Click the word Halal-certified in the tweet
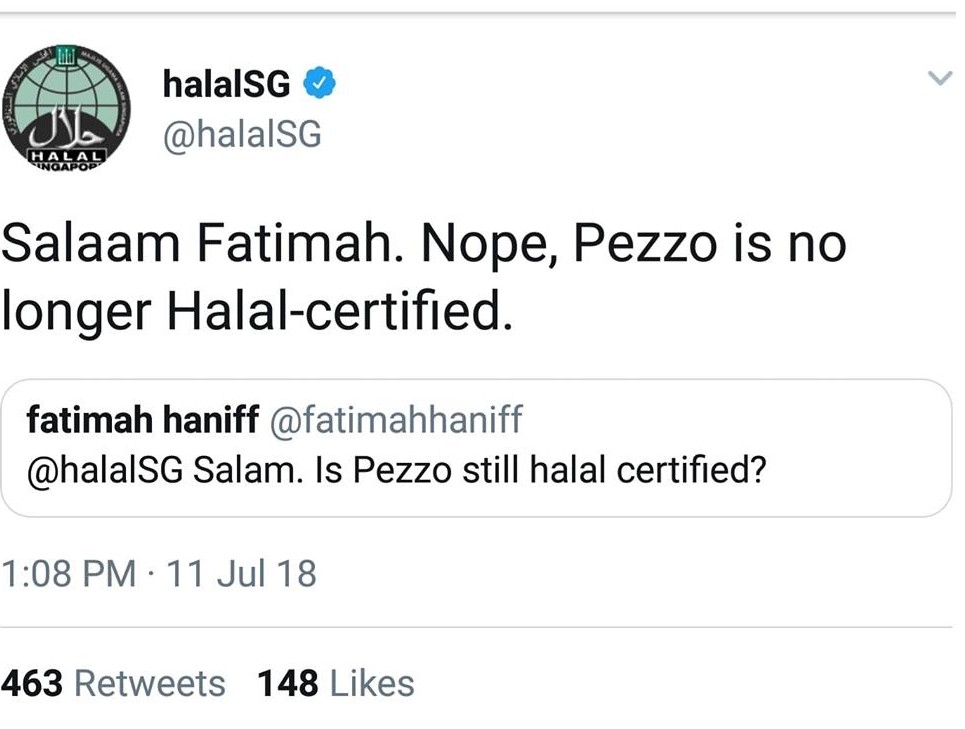The width and height of the screenshot is (965, 729). [x=340, y=309]
